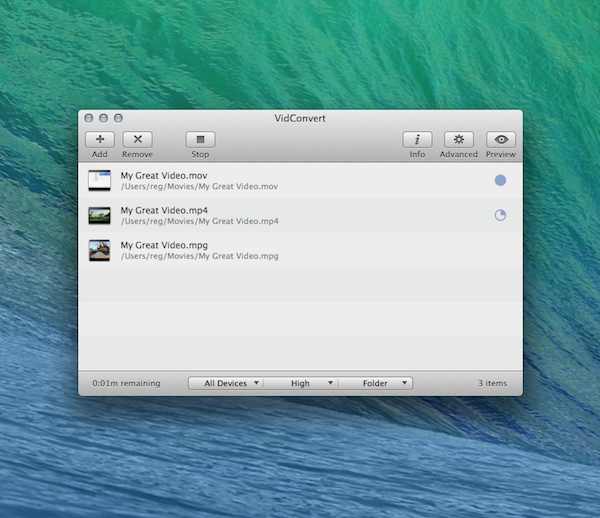The width and height of the screenshot is (600, 518).
Task: Select the My Great Video.mp4 thumbnail
Action: tap(99, 215)
